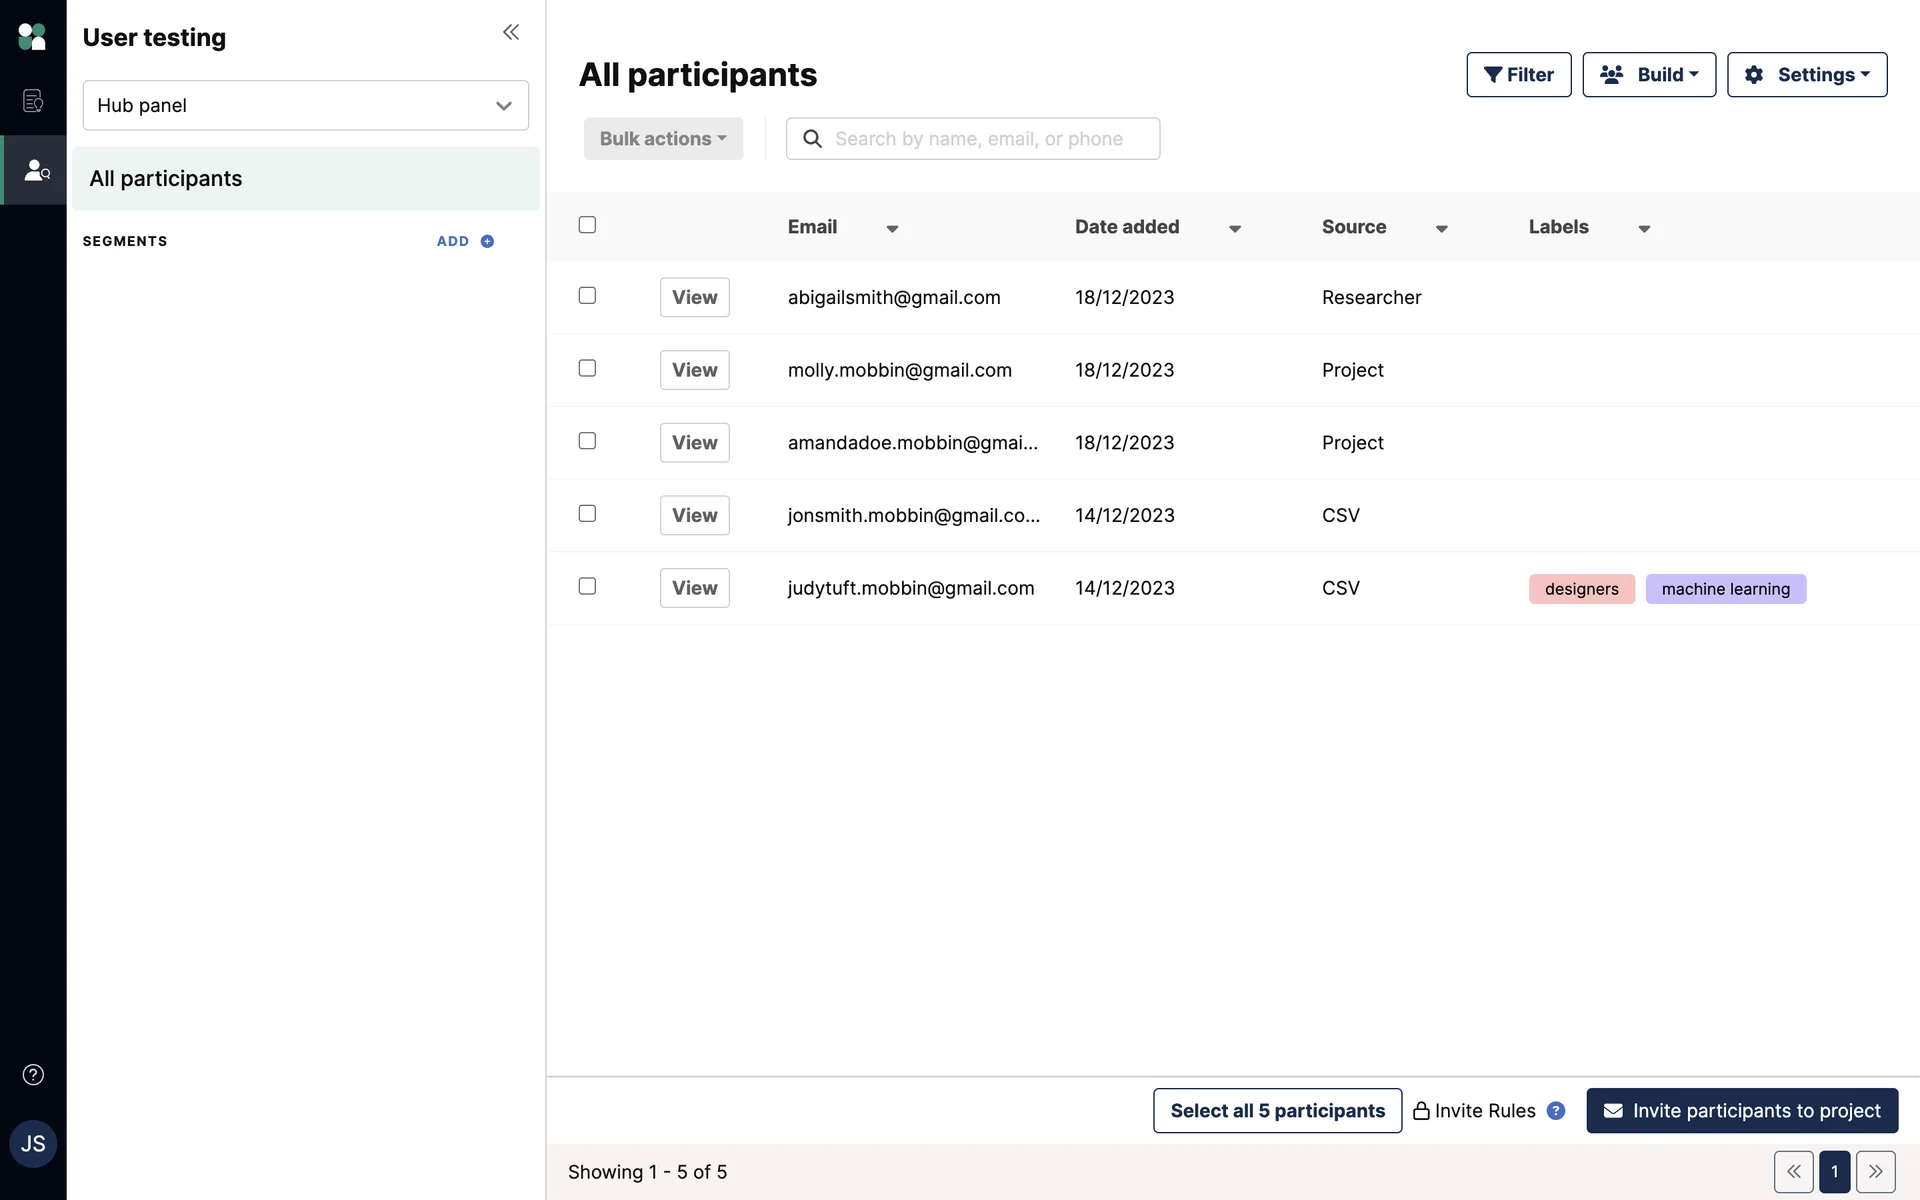Sort by Date added column arrow
Image resolution: width=1920 pixels, height=1200 pixels.
click(1235, 229)
